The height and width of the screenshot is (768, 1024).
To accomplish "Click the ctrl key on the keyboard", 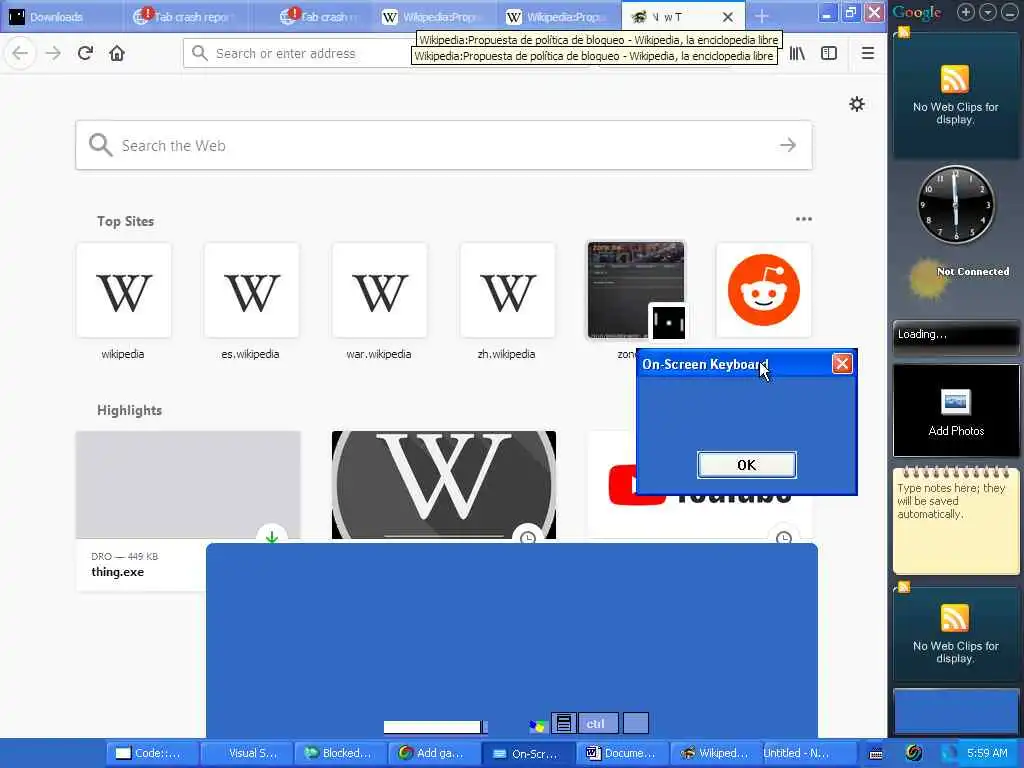I will [598, 724].
